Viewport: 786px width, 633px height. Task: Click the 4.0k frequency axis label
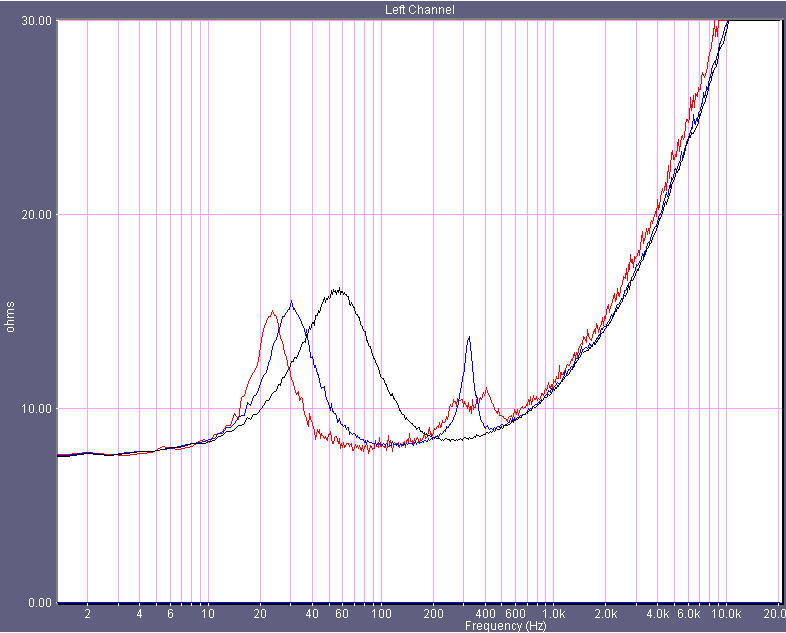click(657, 614)
